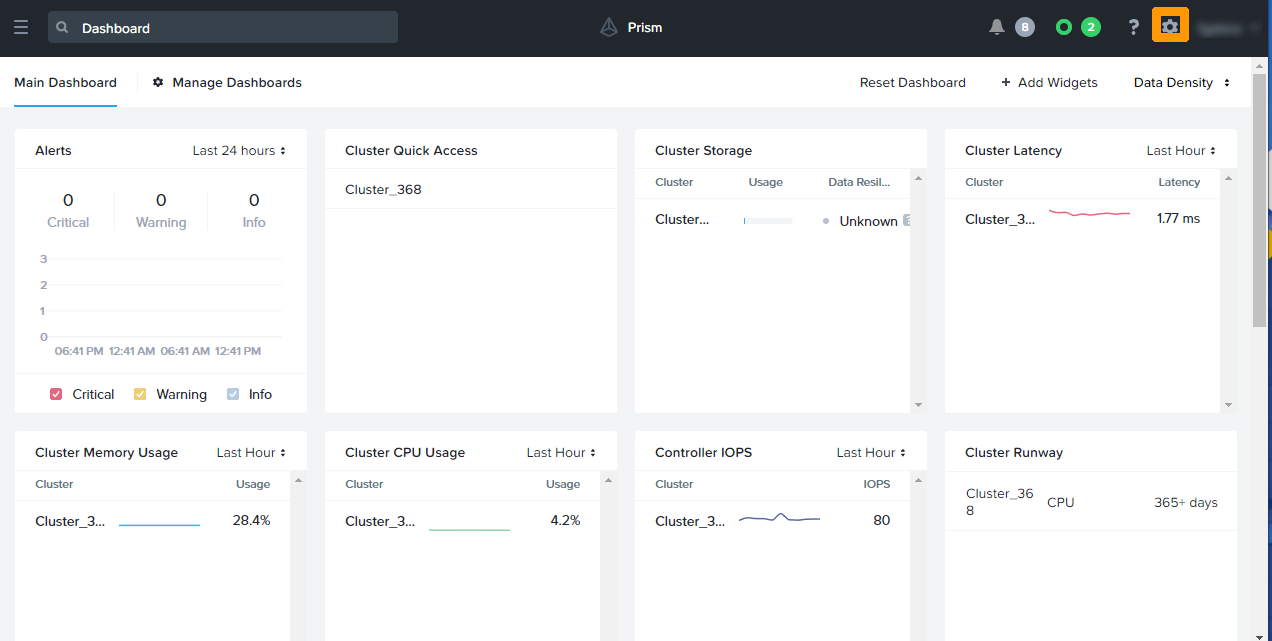Image resolution: width=1272 pixels, height=641 pixels.
Task: Click the usage bar in Cluster Storage
Action: tap(767, 220)
